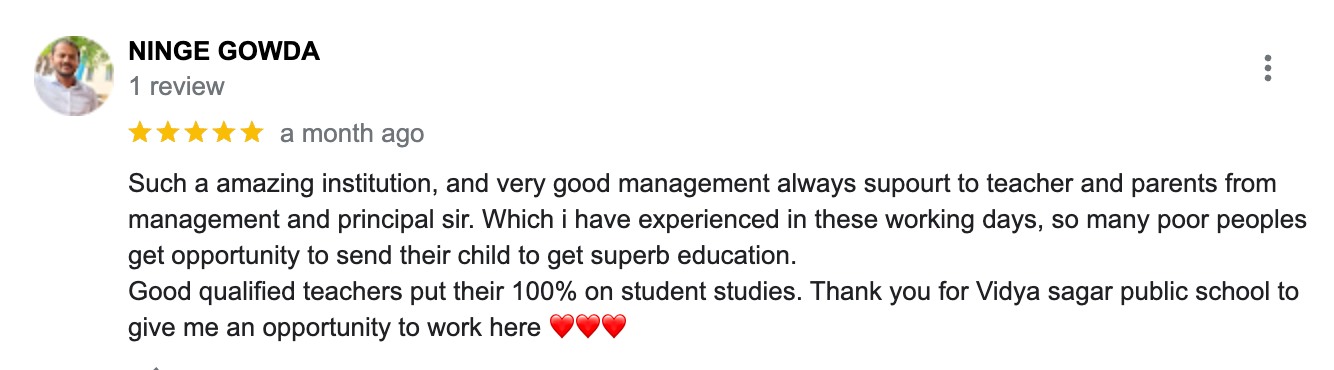Click the second yellow rating star

(168, 132)
